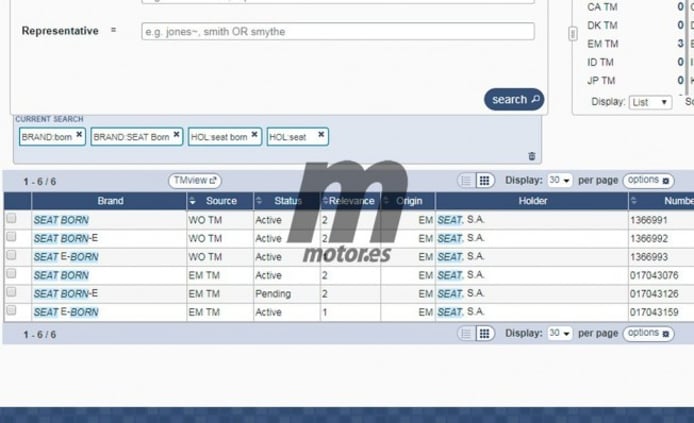Tick checkbox for SEAT E-BORN EM TM row

pyautogui.click(x=11, y=310)
